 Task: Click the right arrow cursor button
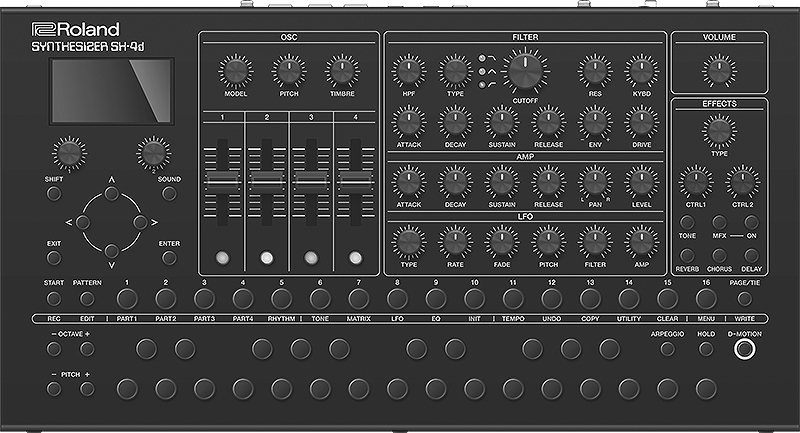140,222
